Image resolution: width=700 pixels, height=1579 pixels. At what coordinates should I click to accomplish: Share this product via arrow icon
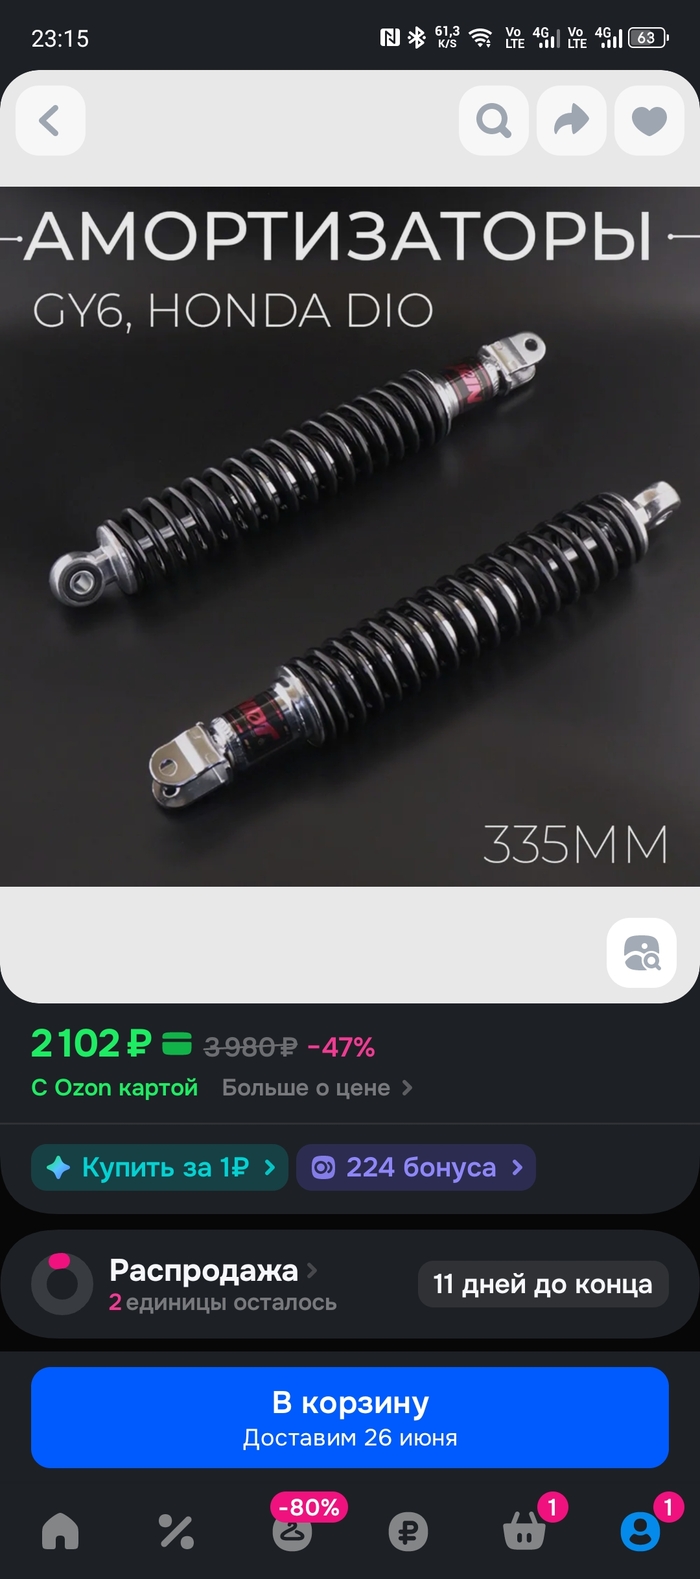pos(572,121)
